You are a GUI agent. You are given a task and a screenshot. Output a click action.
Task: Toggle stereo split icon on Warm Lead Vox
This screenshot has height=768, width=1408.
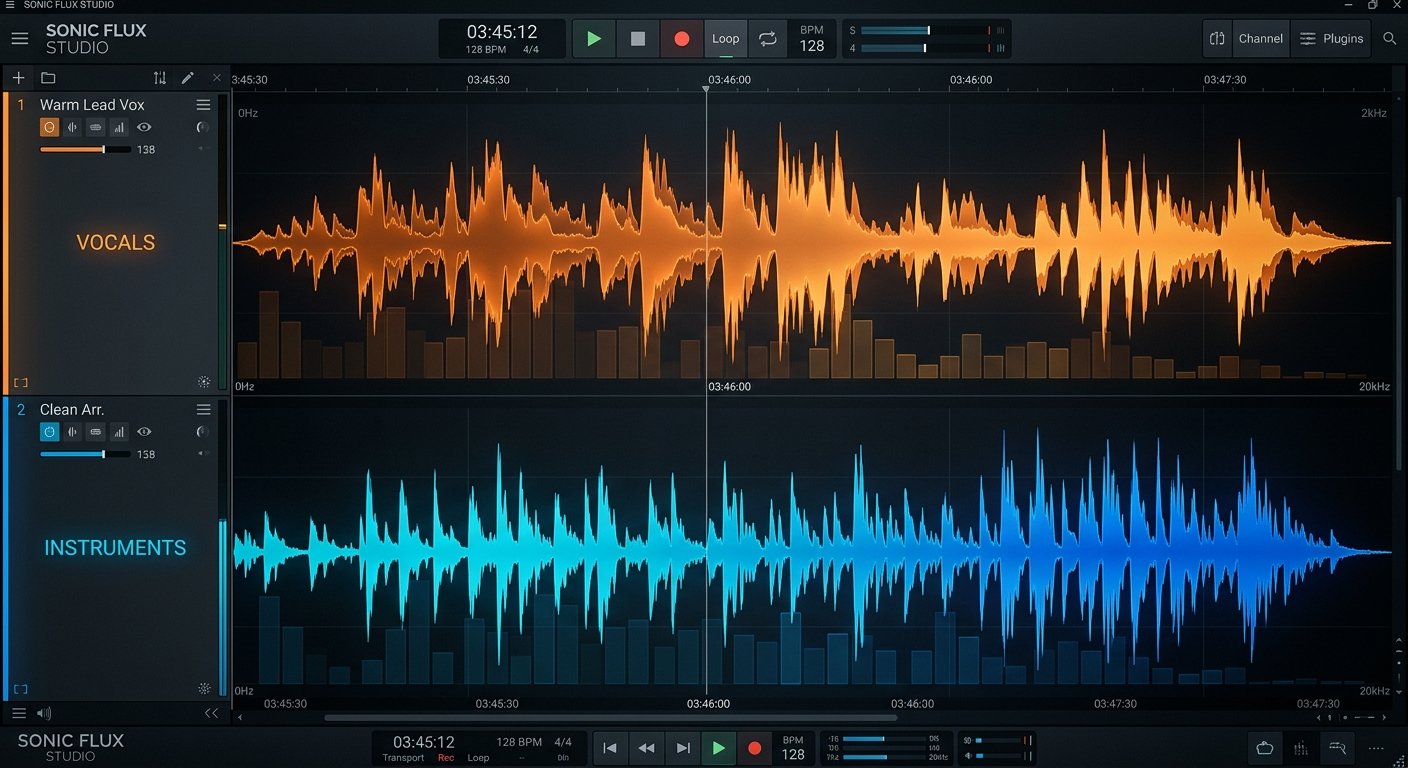72,127
